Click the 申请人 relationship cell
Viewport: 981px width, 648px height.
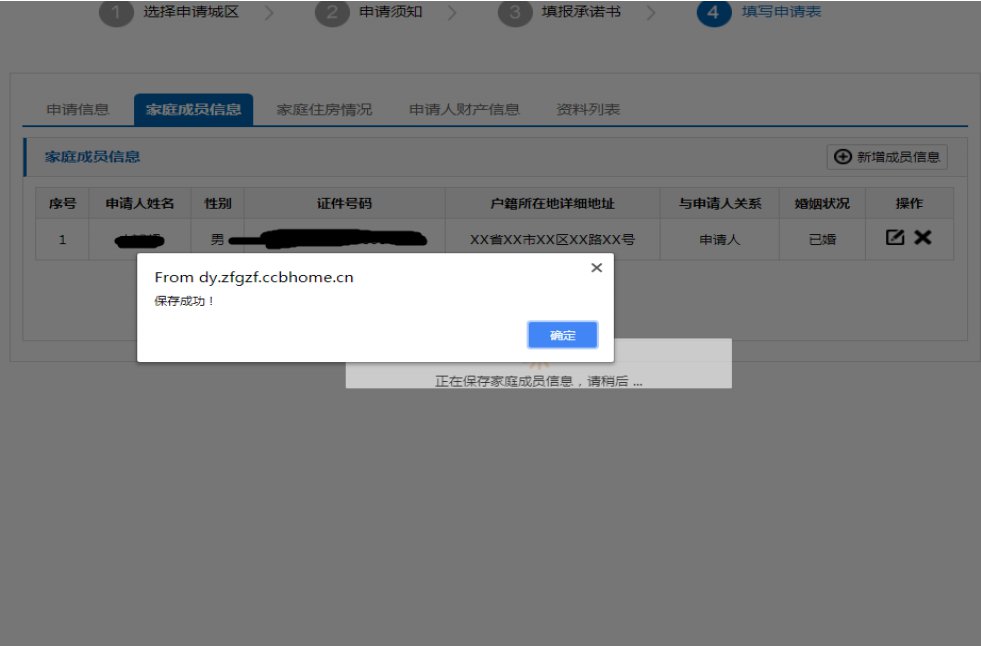(x=719, y=240)
